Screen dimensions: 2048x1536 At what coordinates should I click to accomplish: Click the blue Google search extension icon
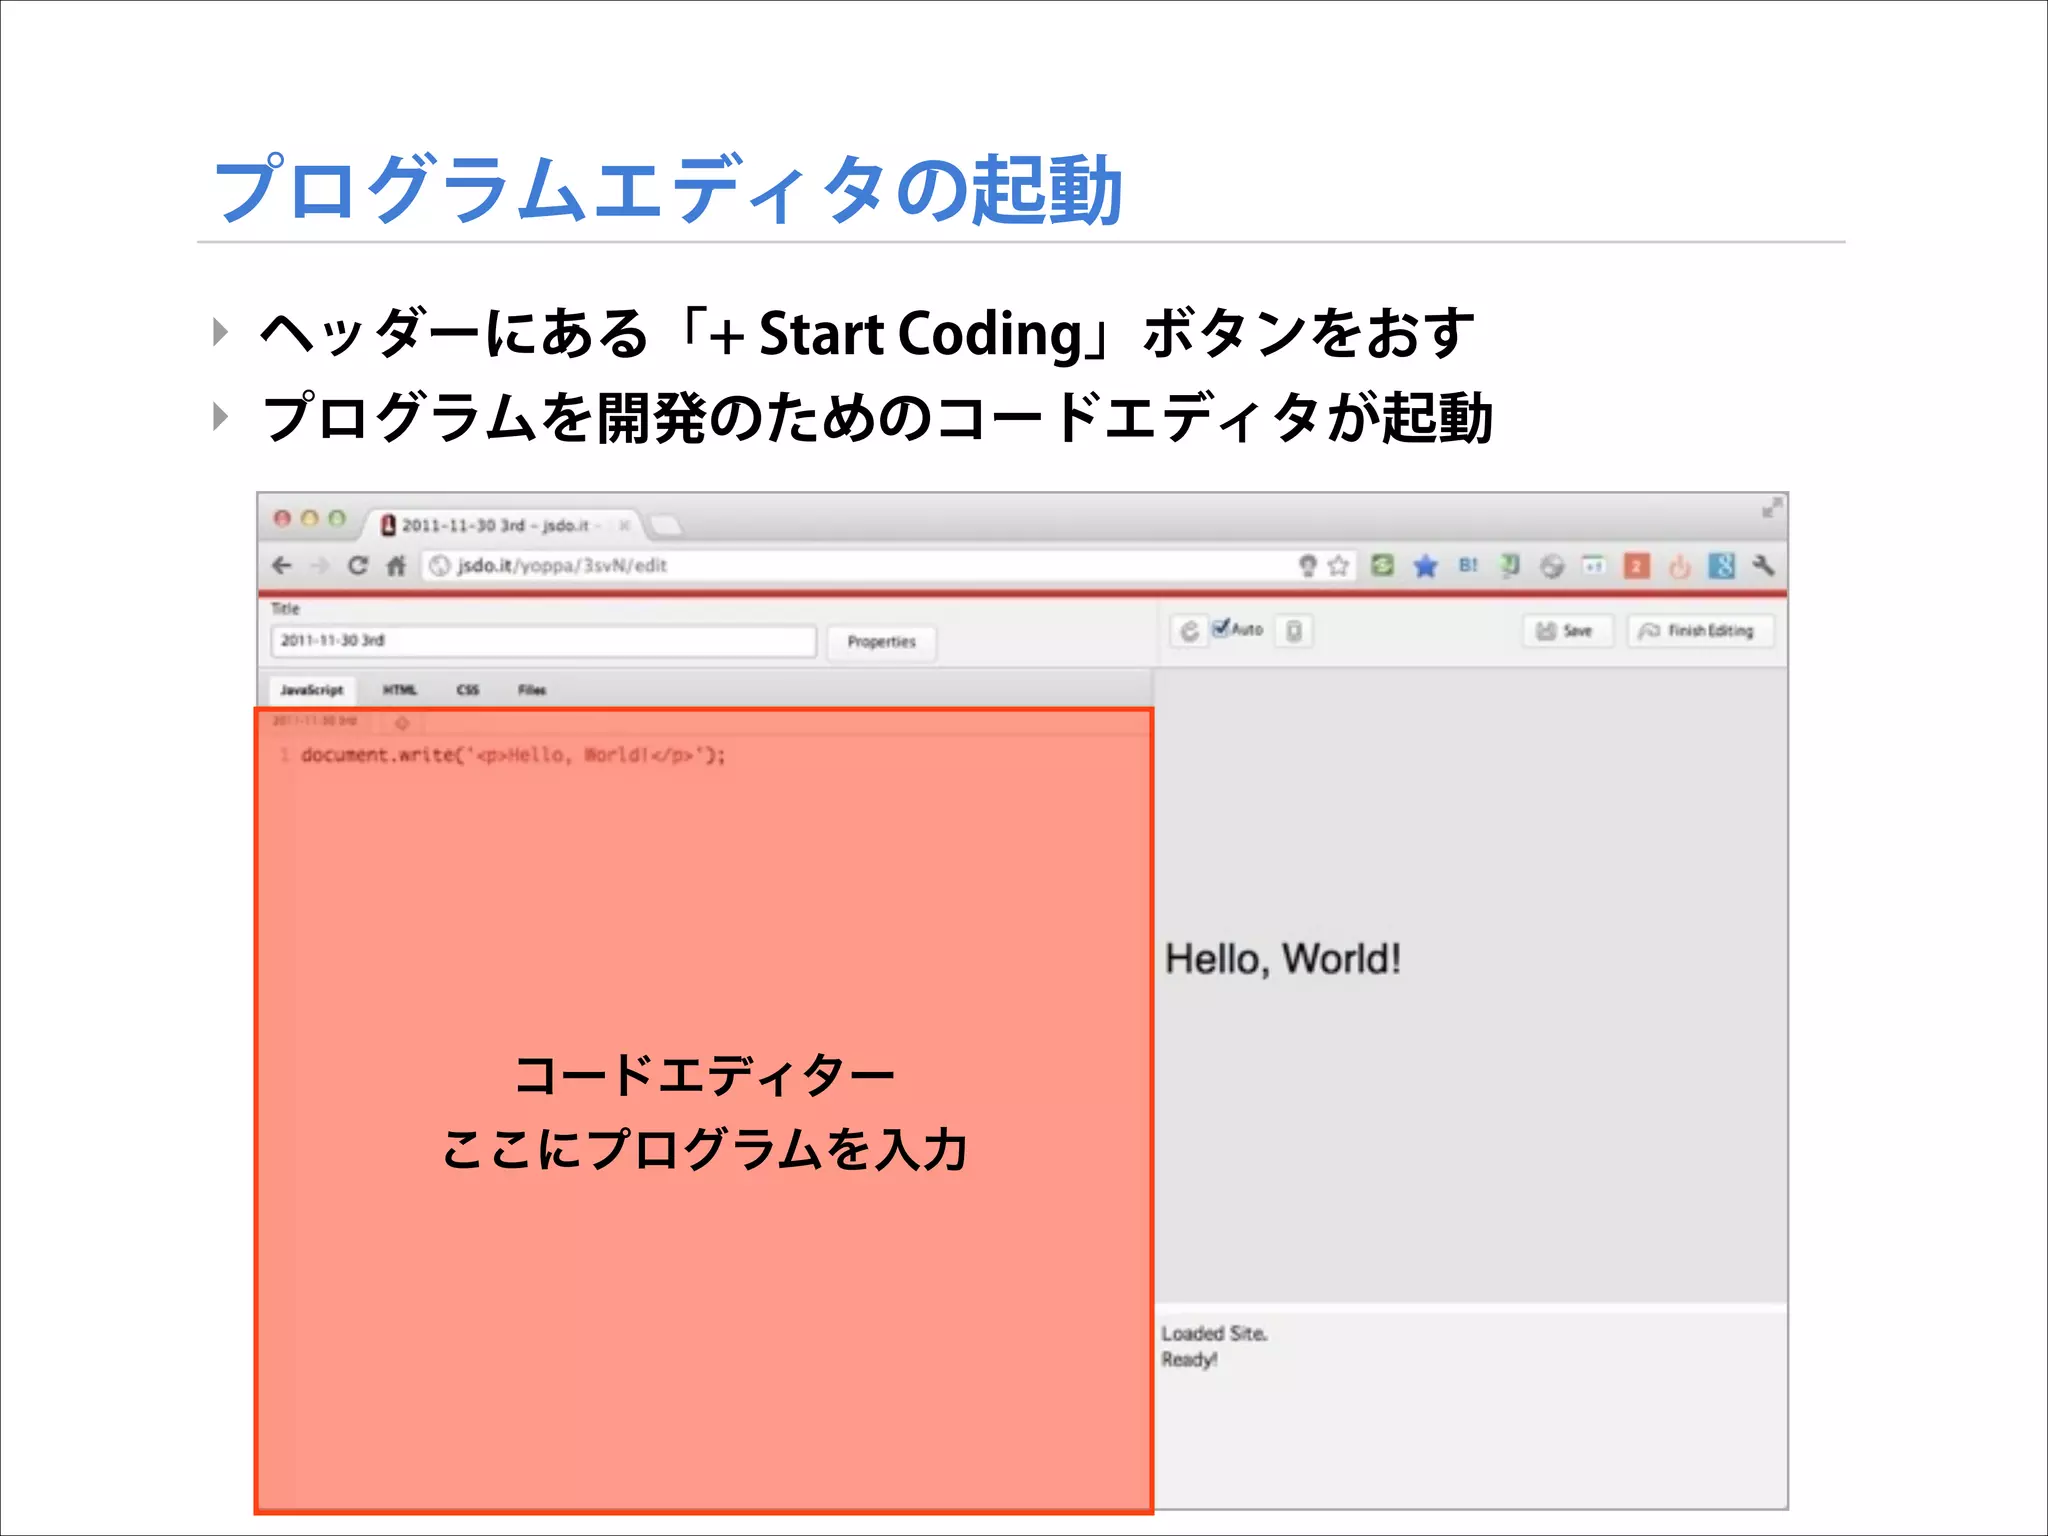[1722, 566]
